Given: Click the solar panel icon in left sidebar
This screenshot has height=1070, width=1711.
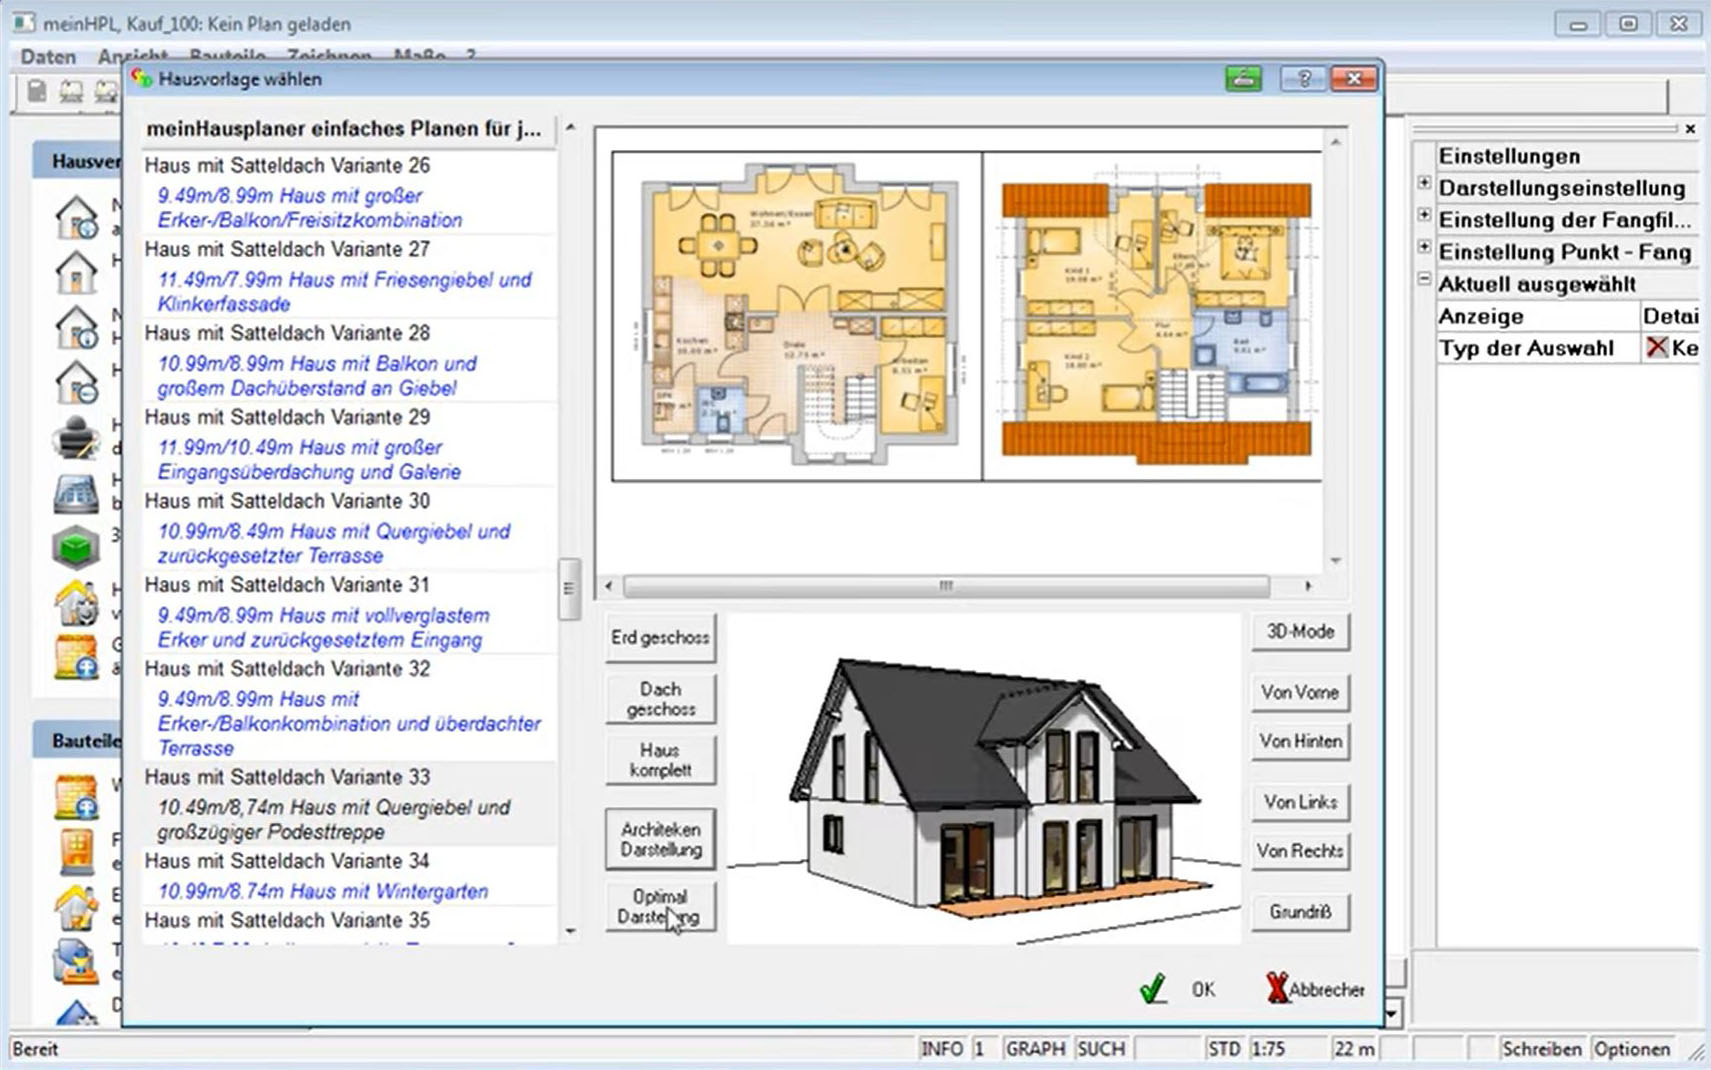Looking at the screenshot, I should click(x=76, y=494).
